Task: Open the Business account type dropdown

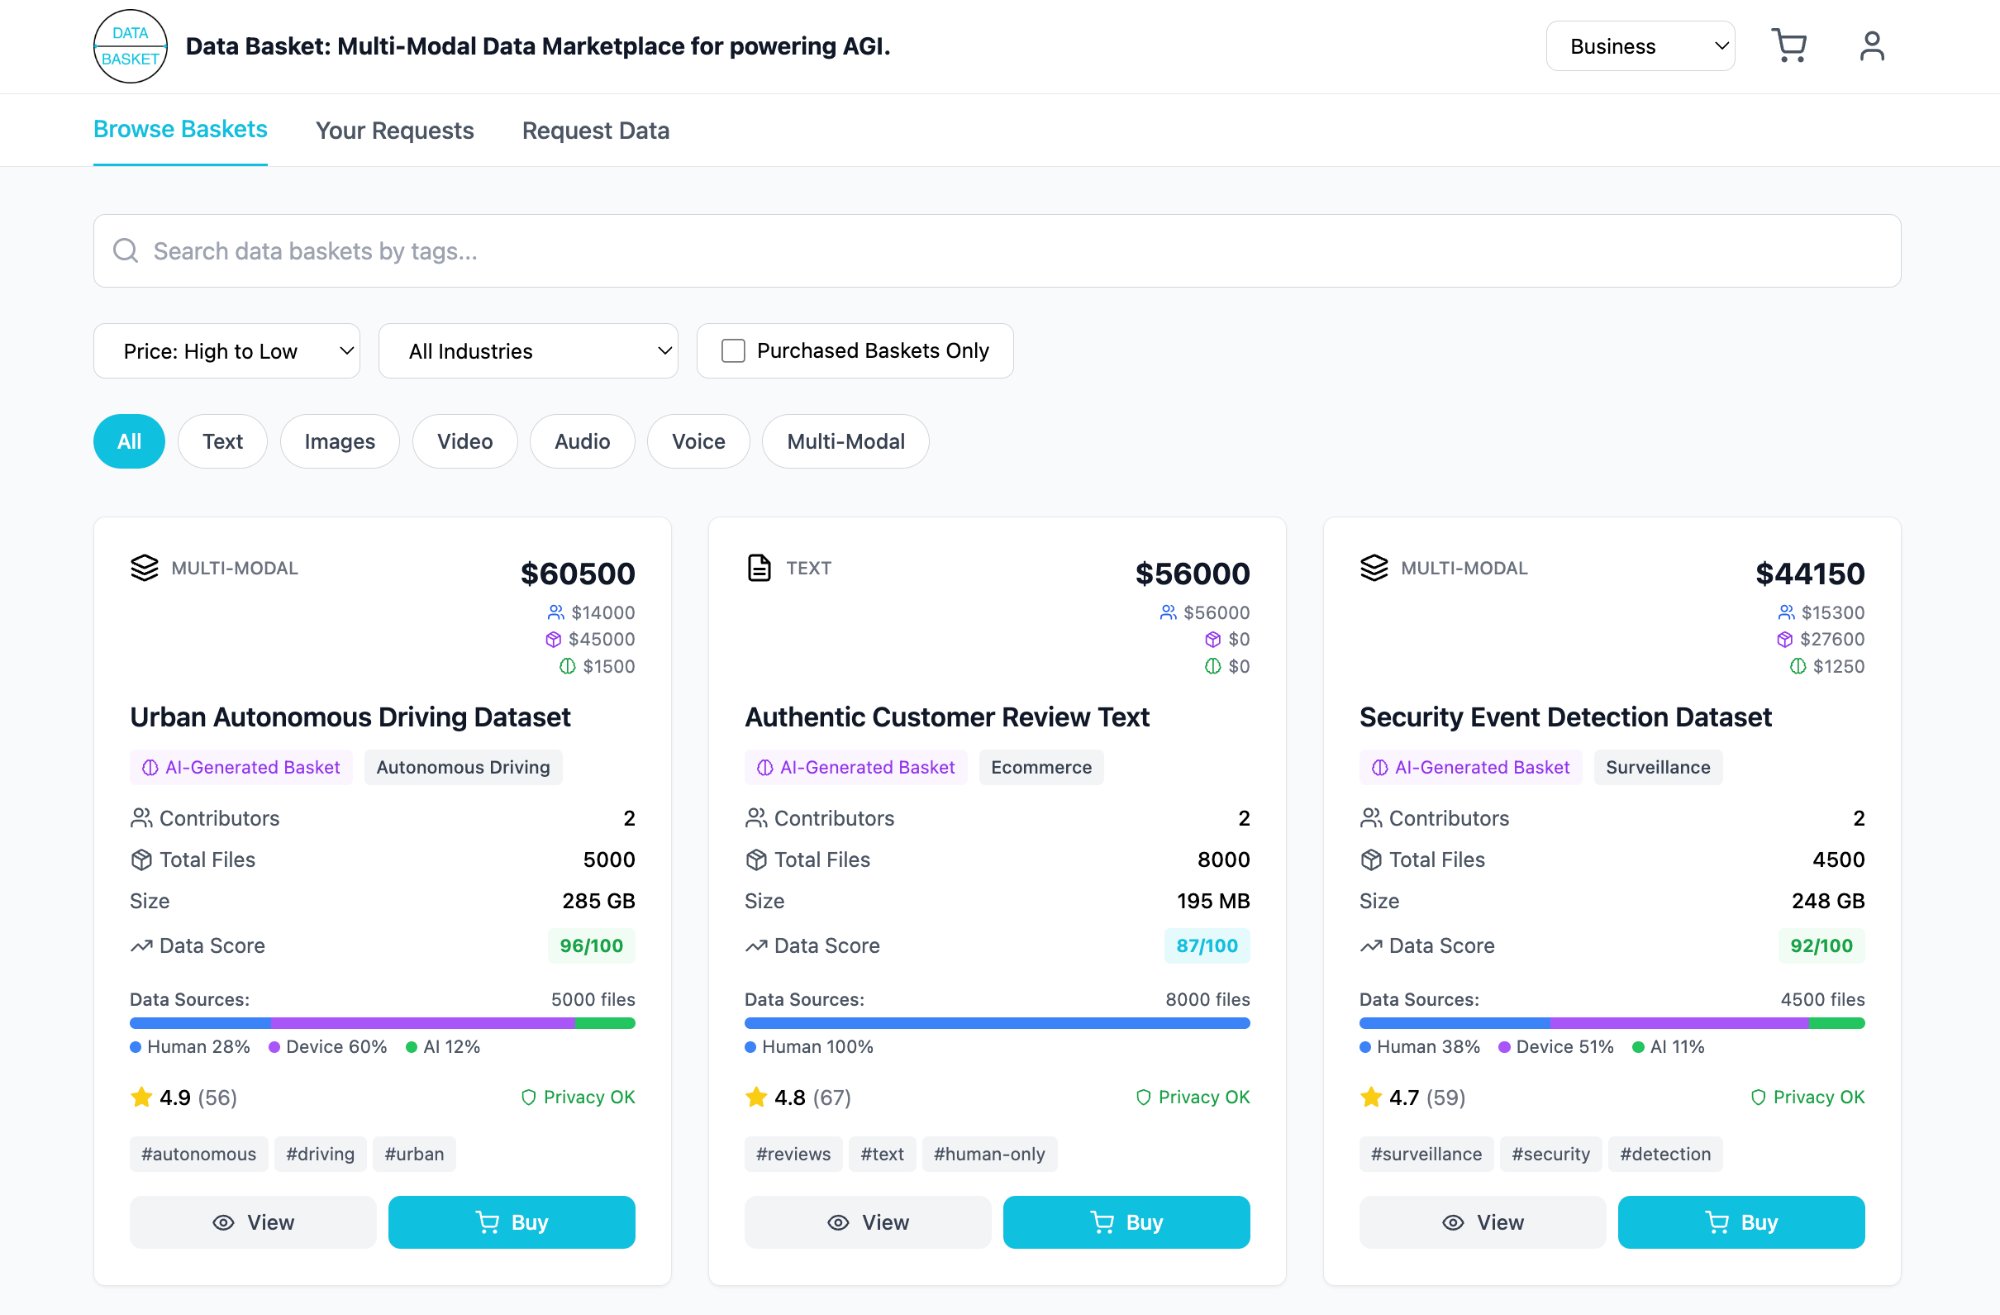Action: tap(1640, 45)
